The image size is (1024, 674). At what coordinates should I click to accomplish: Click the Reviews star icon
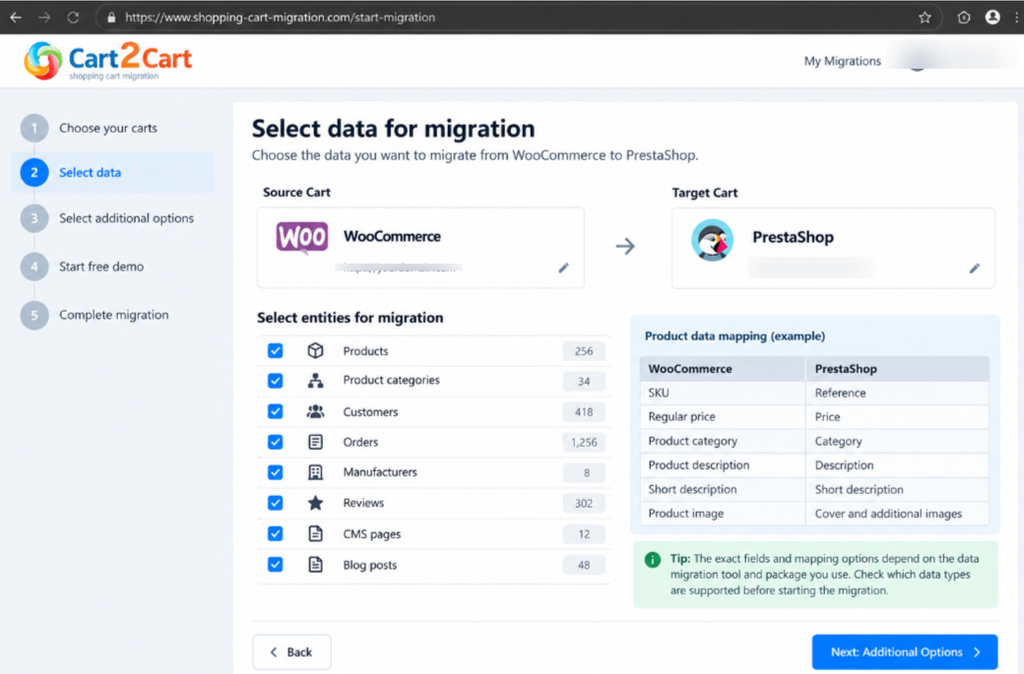coord(315,503)
